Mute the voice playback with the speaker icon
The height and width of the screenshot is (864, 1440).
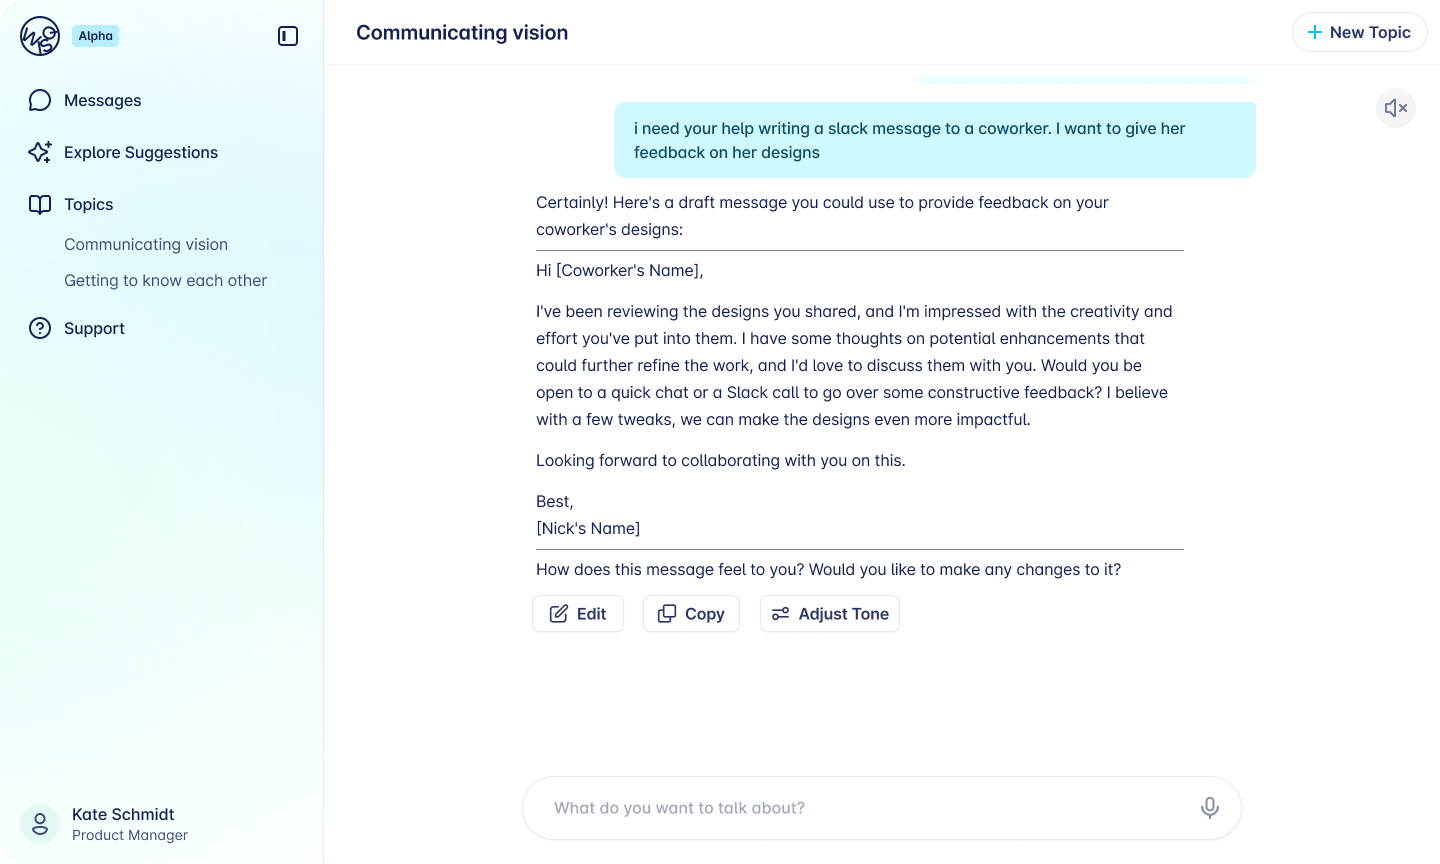1395,108
